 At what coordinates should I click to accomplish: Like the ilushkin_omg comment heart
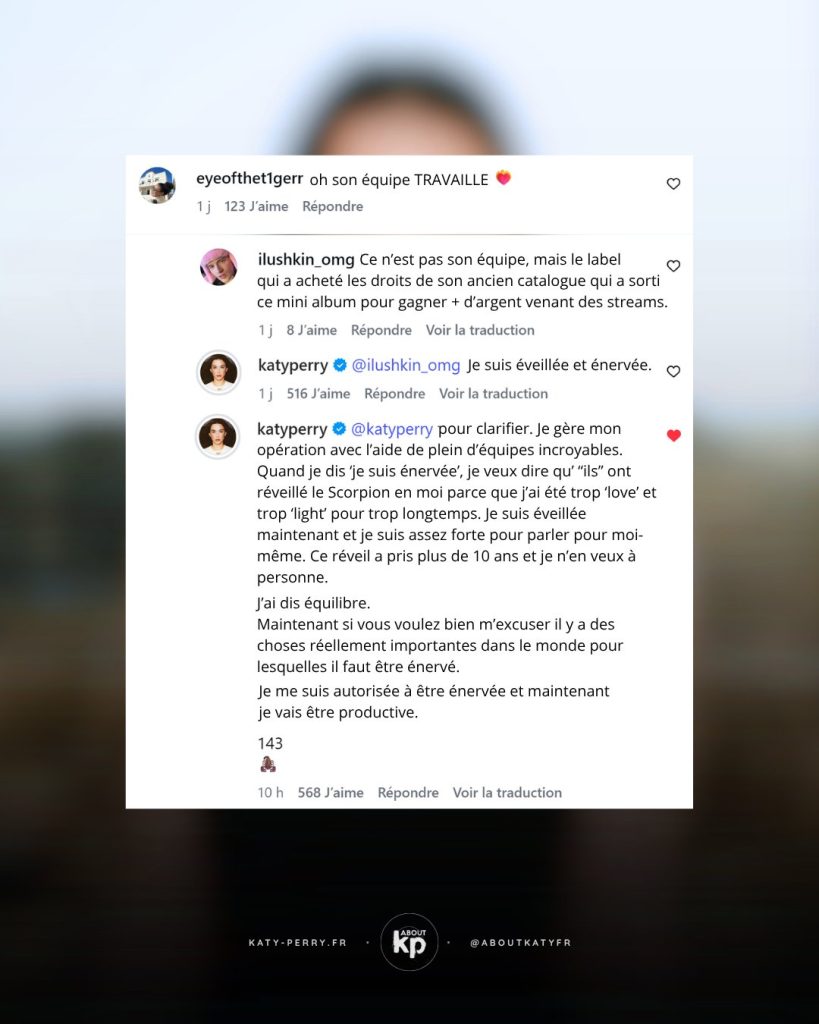click(673, 266)
